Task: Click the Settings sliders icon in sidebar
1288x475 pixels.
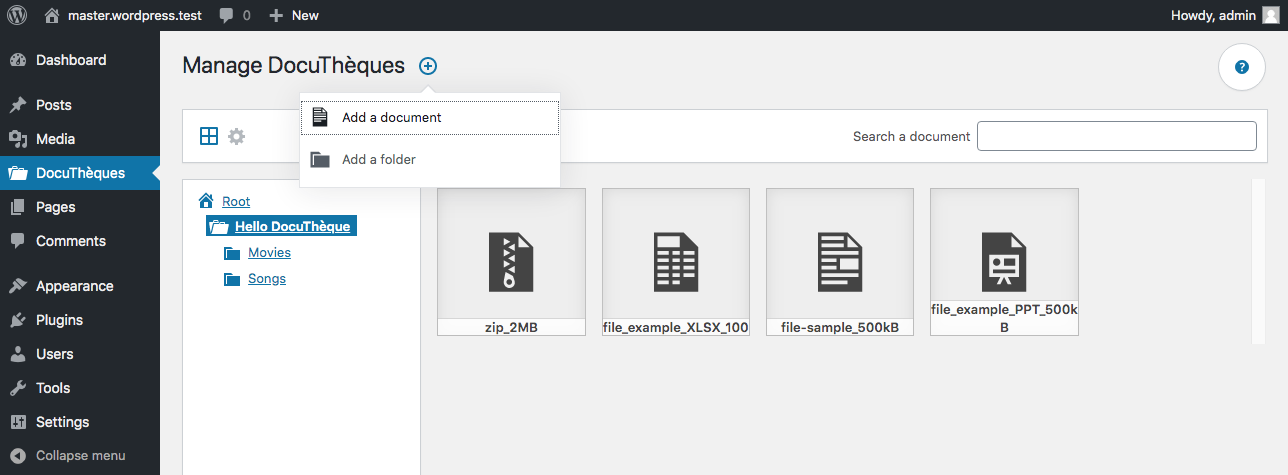Action: click(x=18, y=422)
